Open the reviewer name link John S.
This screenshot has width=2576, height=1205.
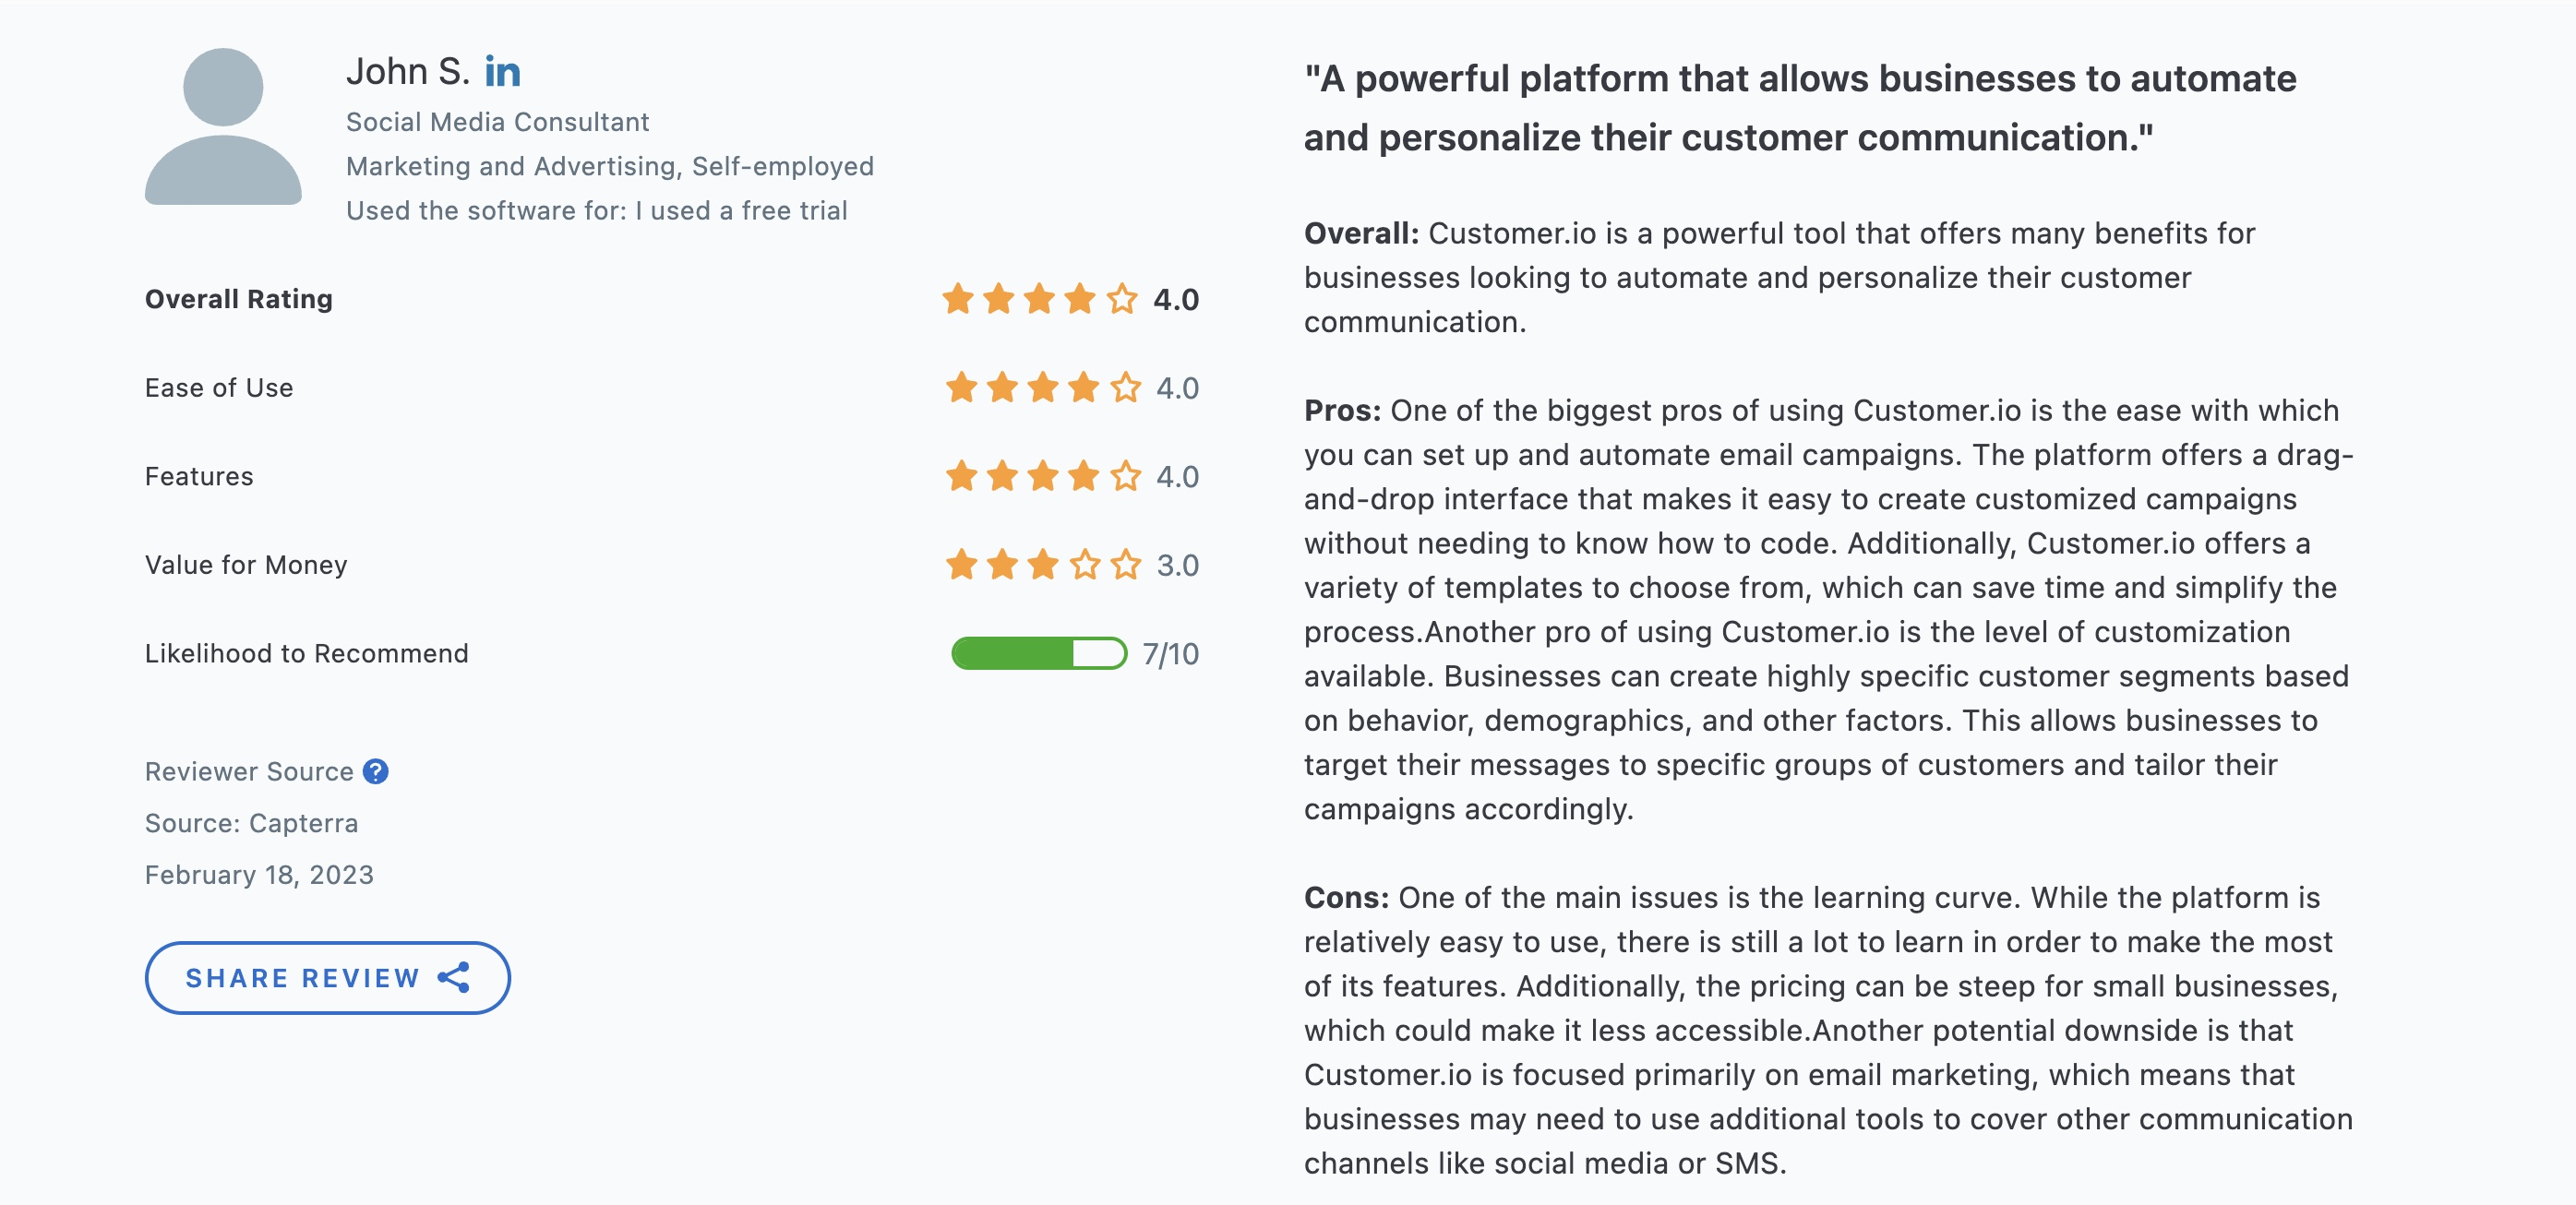point(408,71)
